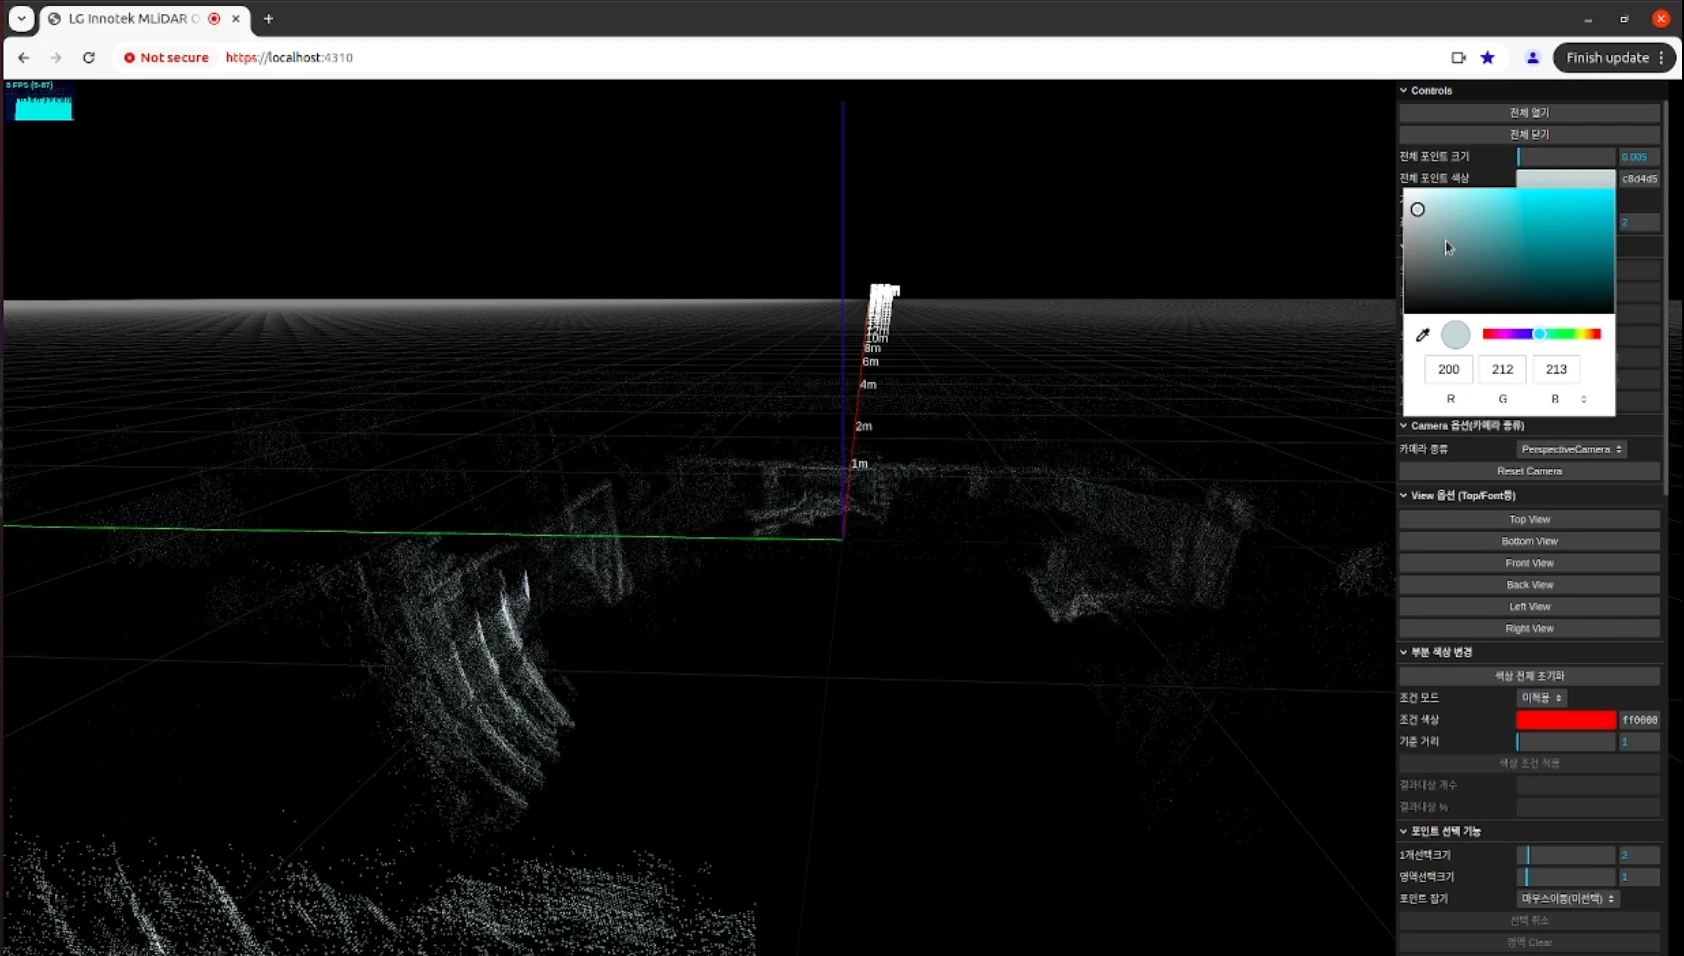This screenshot has width=1684, height=956.
Task: Close the LG Innotek MLiDAR tab
Action: pyautogui.click(x=236, y=19)
